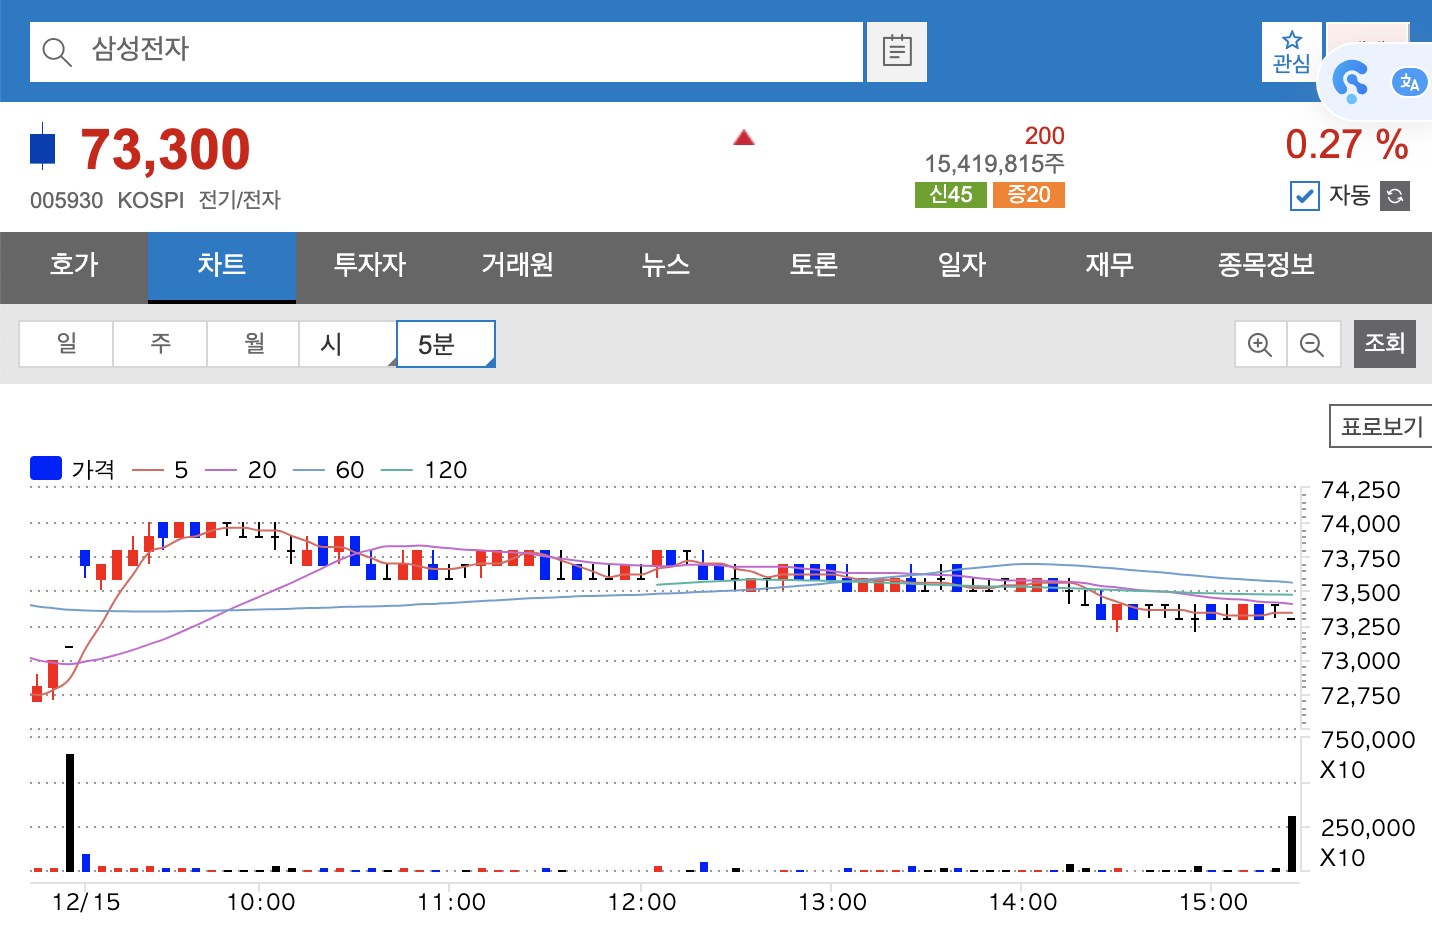The height and width of the screenshot is (938, 1432).
Task: Click the 0.27 % change rate
Action: [1347, 145]
